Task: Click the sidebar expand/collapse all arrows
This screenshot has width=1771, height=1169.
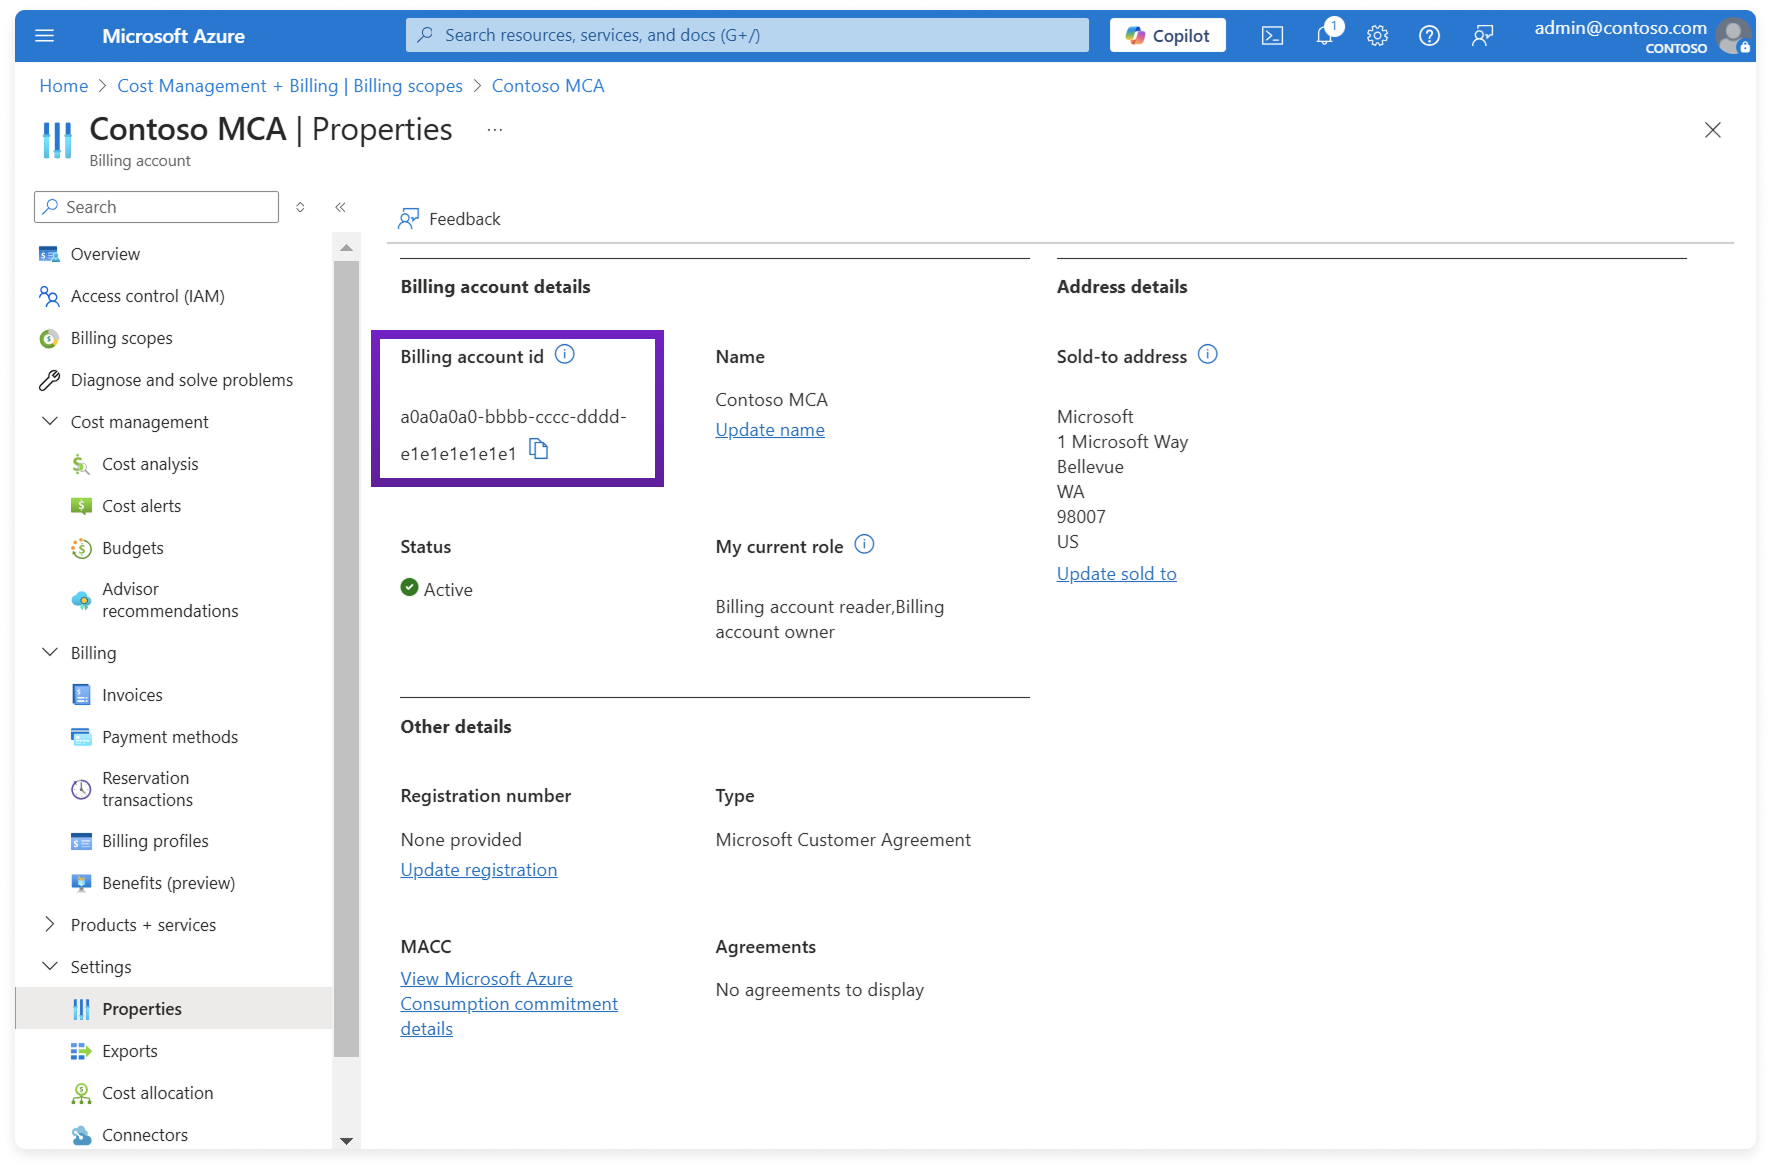Action: coord(300,207)
